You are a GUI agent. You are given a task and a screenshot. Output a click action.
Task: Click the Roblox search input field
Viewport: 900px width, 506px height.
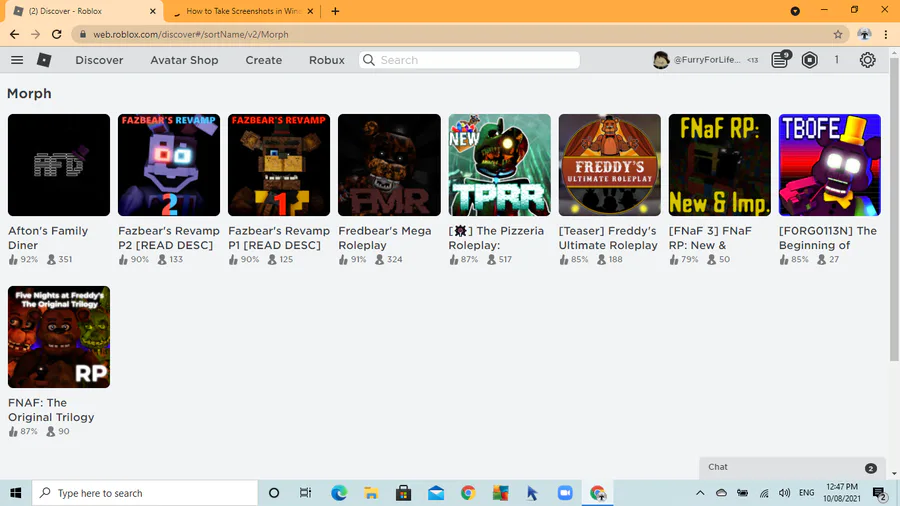[470, 60]
